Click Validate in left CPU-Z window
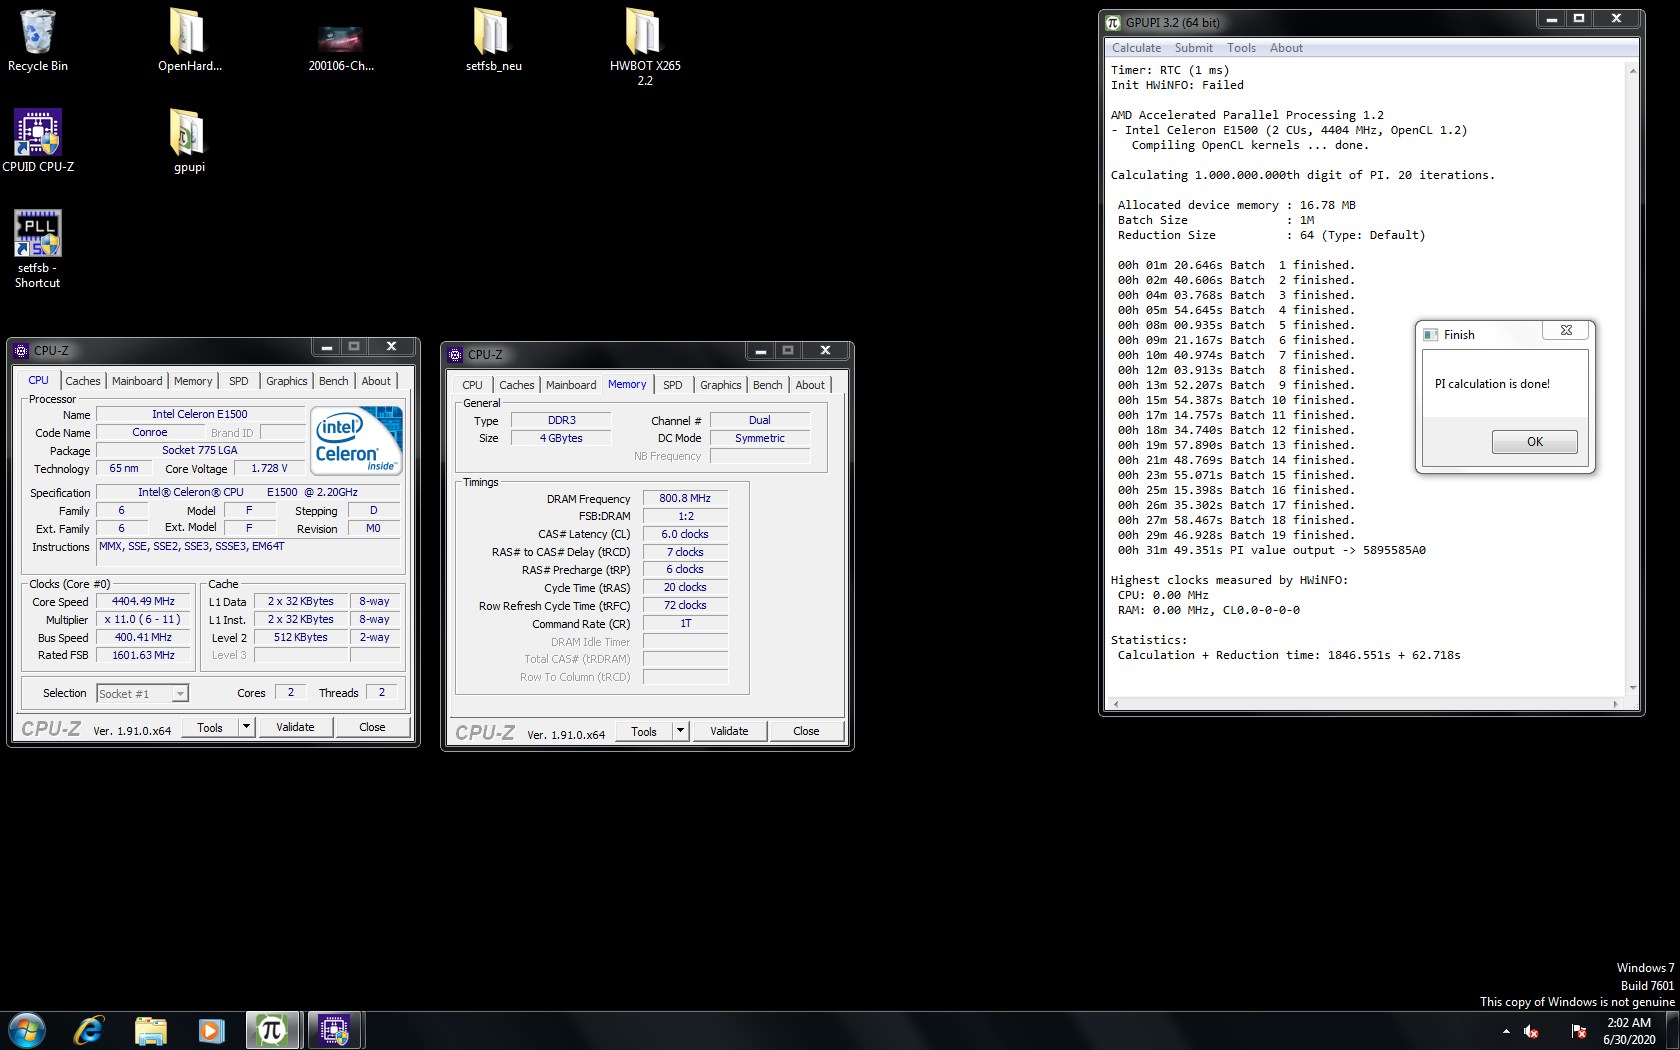This screenshot has height=1050, width=1680. [295, 727]
